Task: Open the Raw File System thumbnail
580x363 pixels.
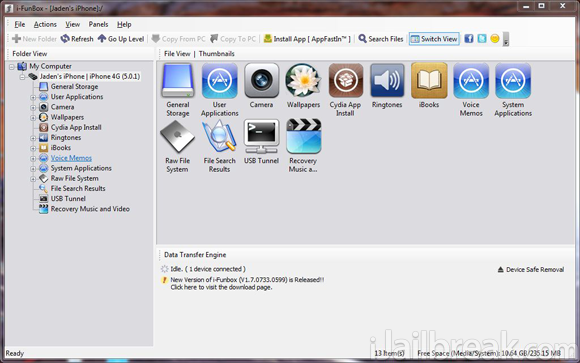Action: 178,137
